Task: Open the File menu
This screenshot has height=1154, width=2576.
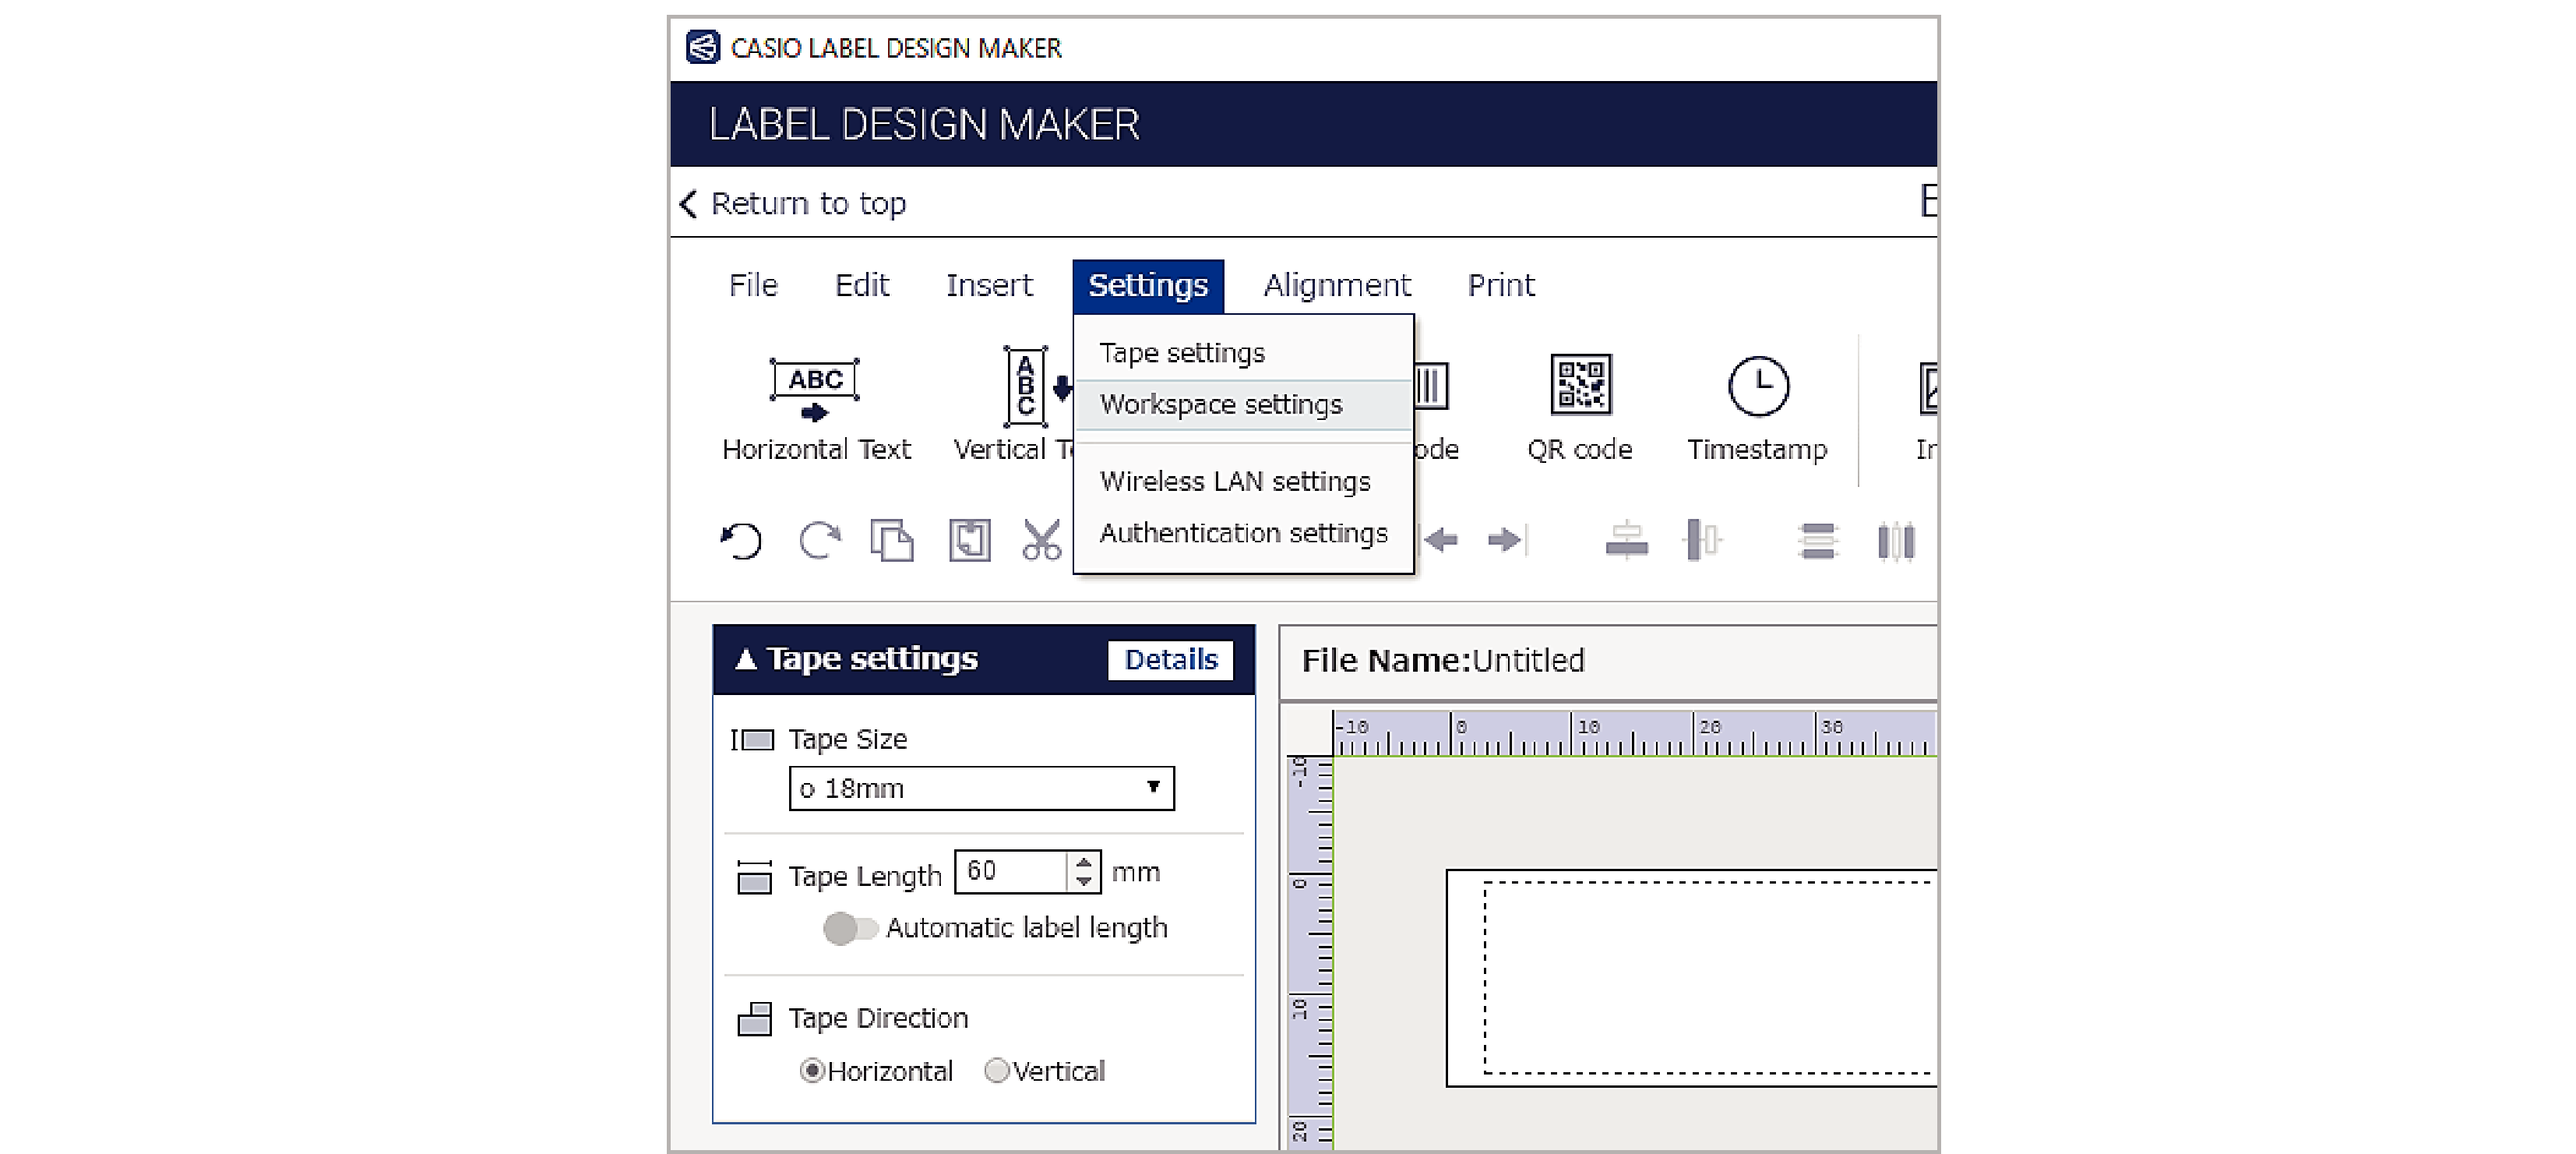Action: [753, 286]
